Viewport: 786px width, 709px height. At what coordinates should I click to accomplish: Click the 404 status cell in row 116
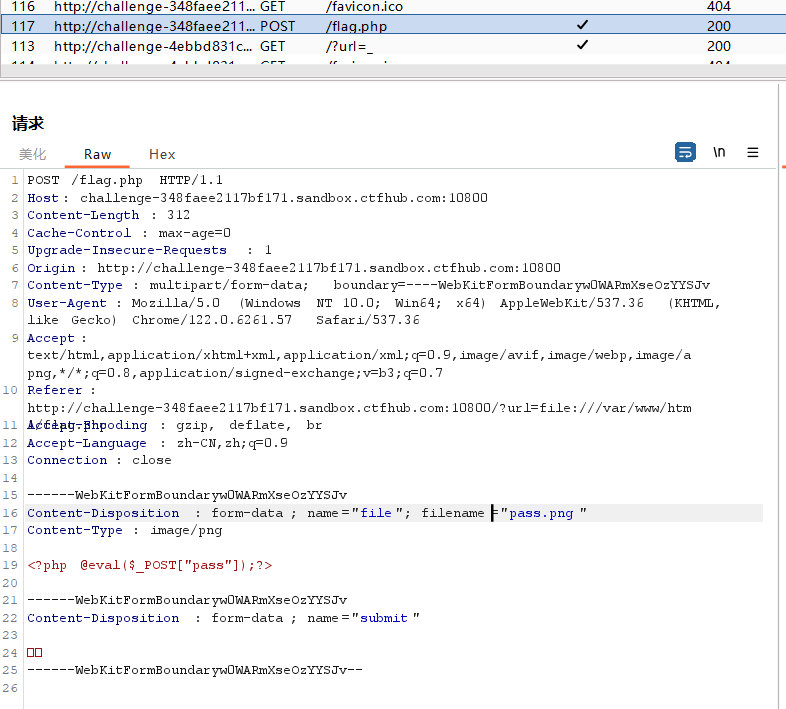pyautogui.click(x=718, y=7)
